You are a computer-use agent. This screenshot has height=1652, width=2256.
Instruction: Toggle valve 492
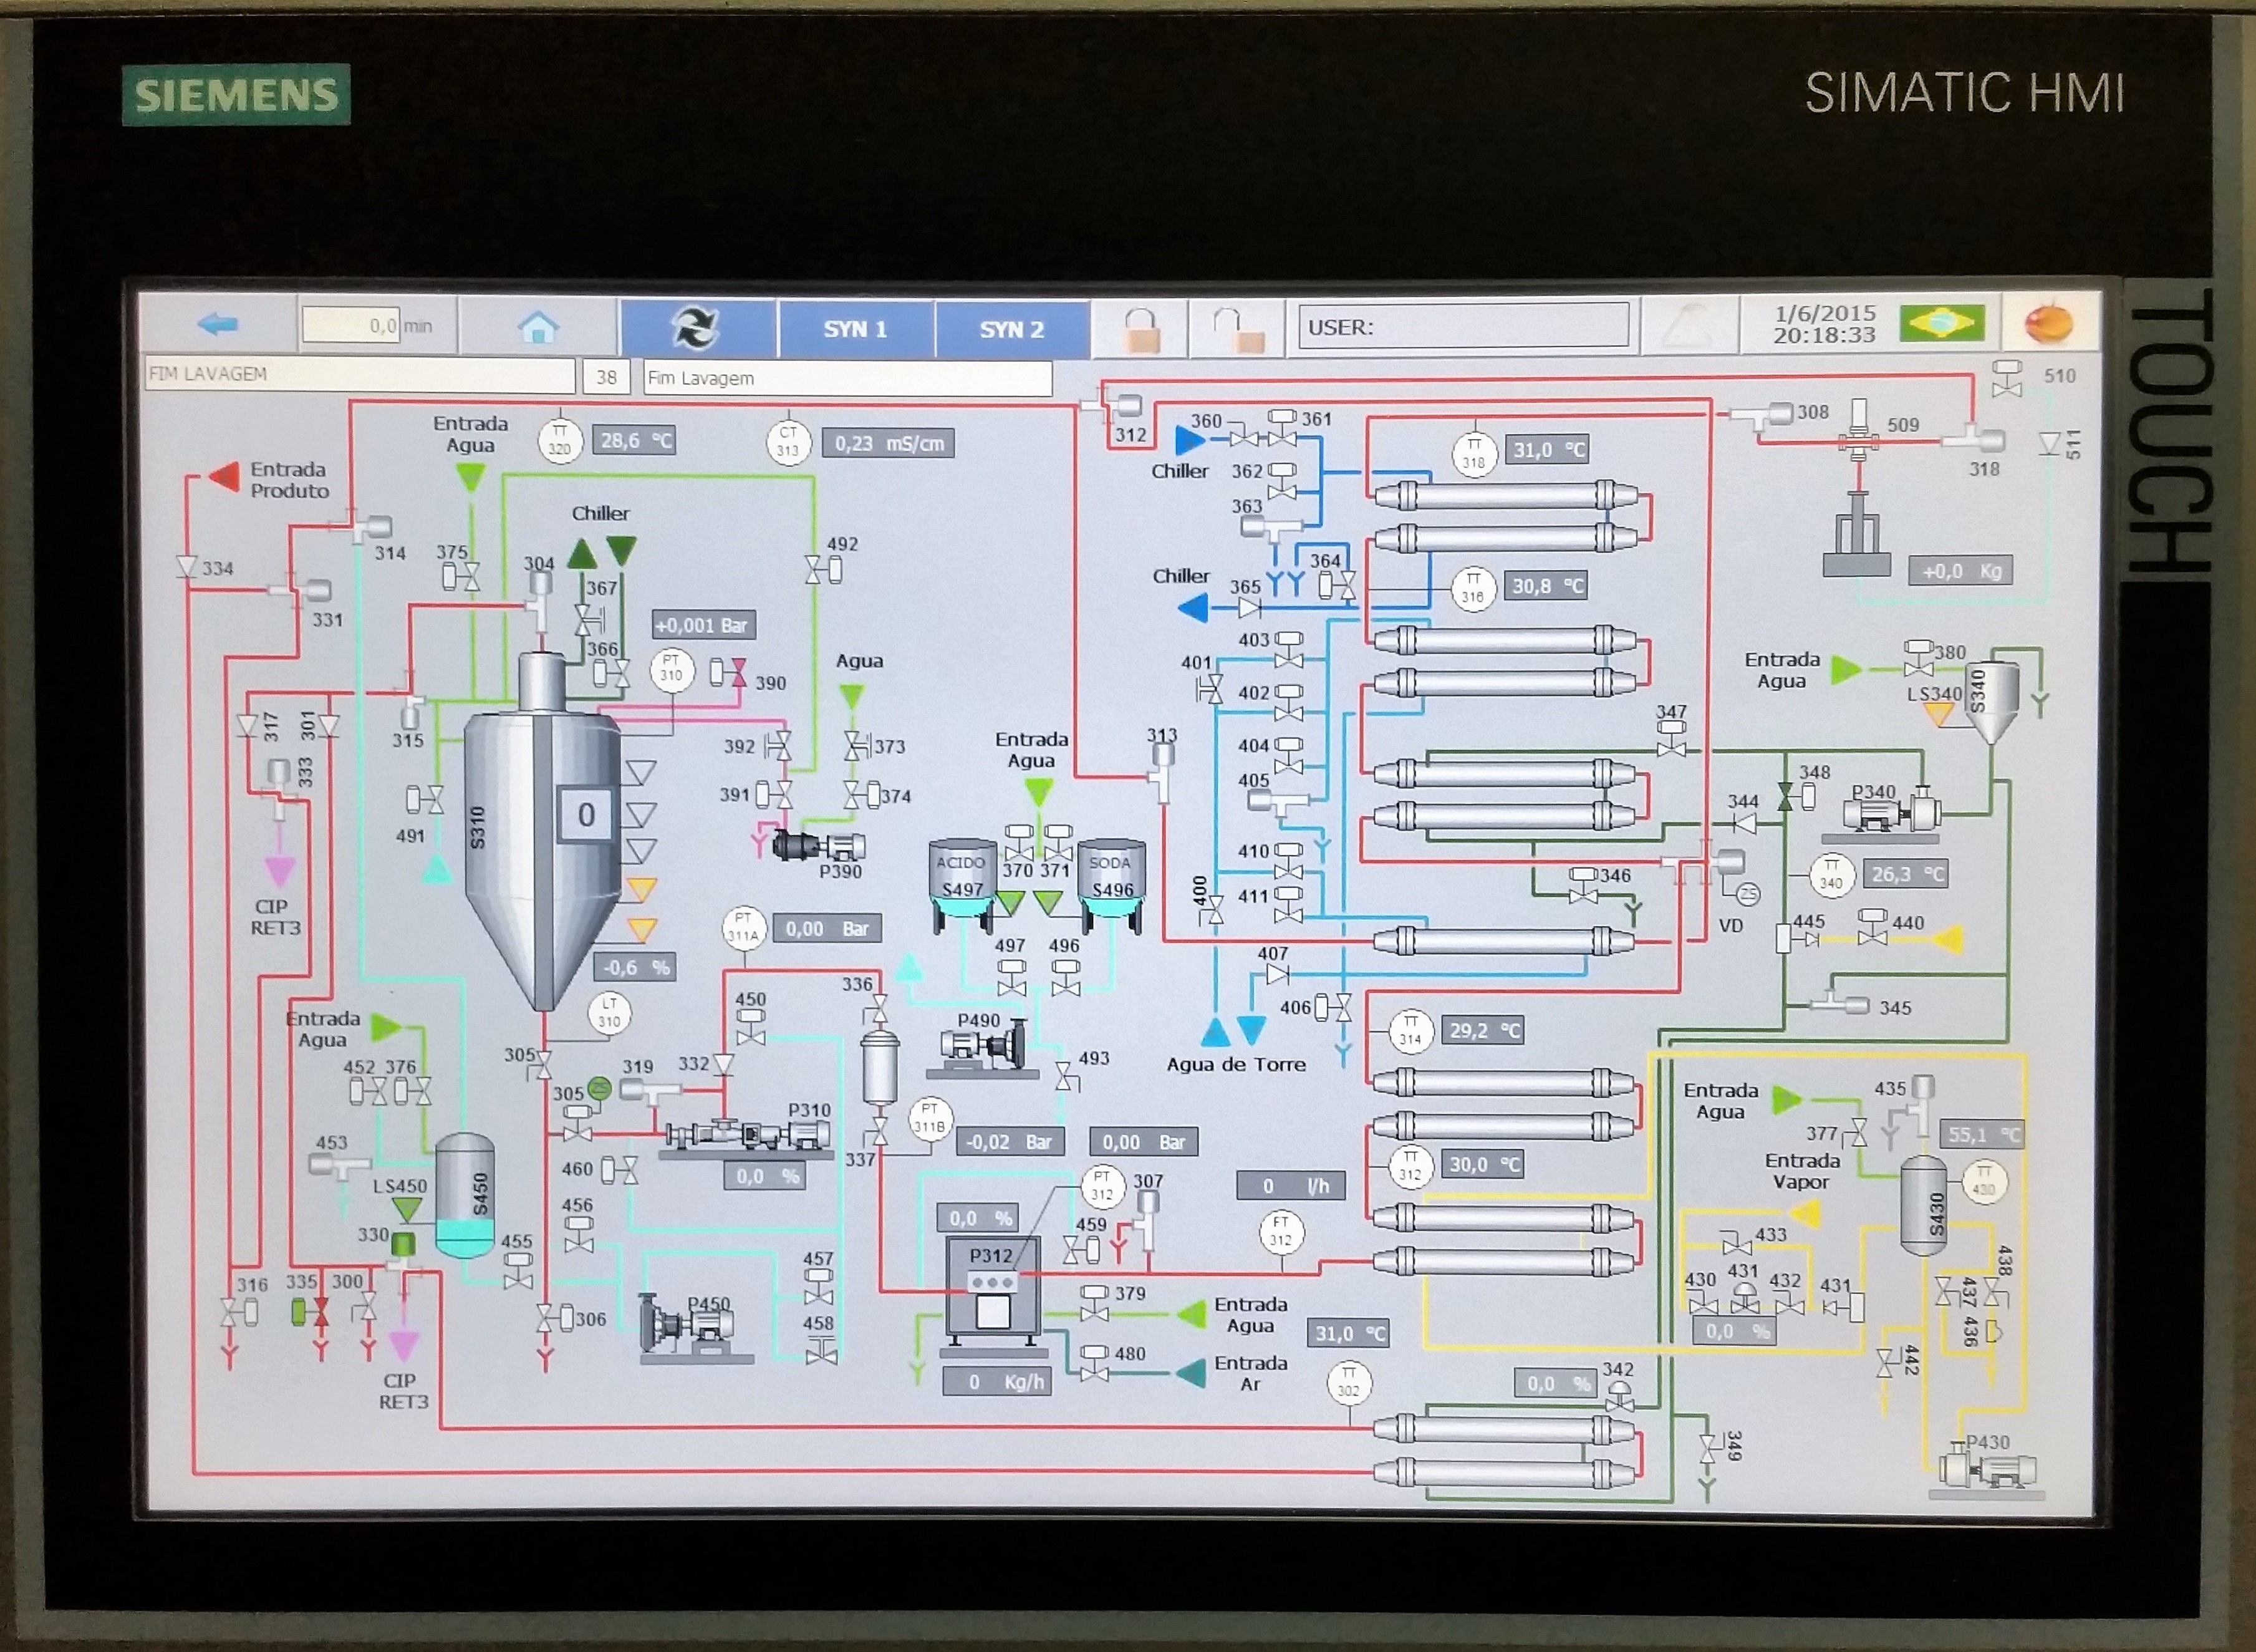point(824,570)
